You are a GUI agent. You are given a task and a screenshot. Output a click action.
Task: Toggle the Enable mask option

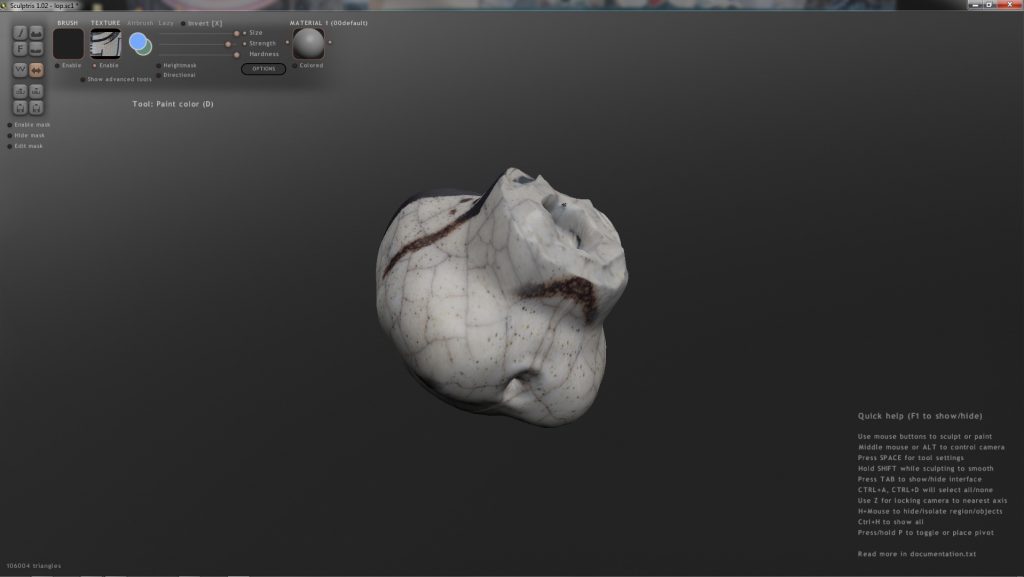(x=10, y=125)
